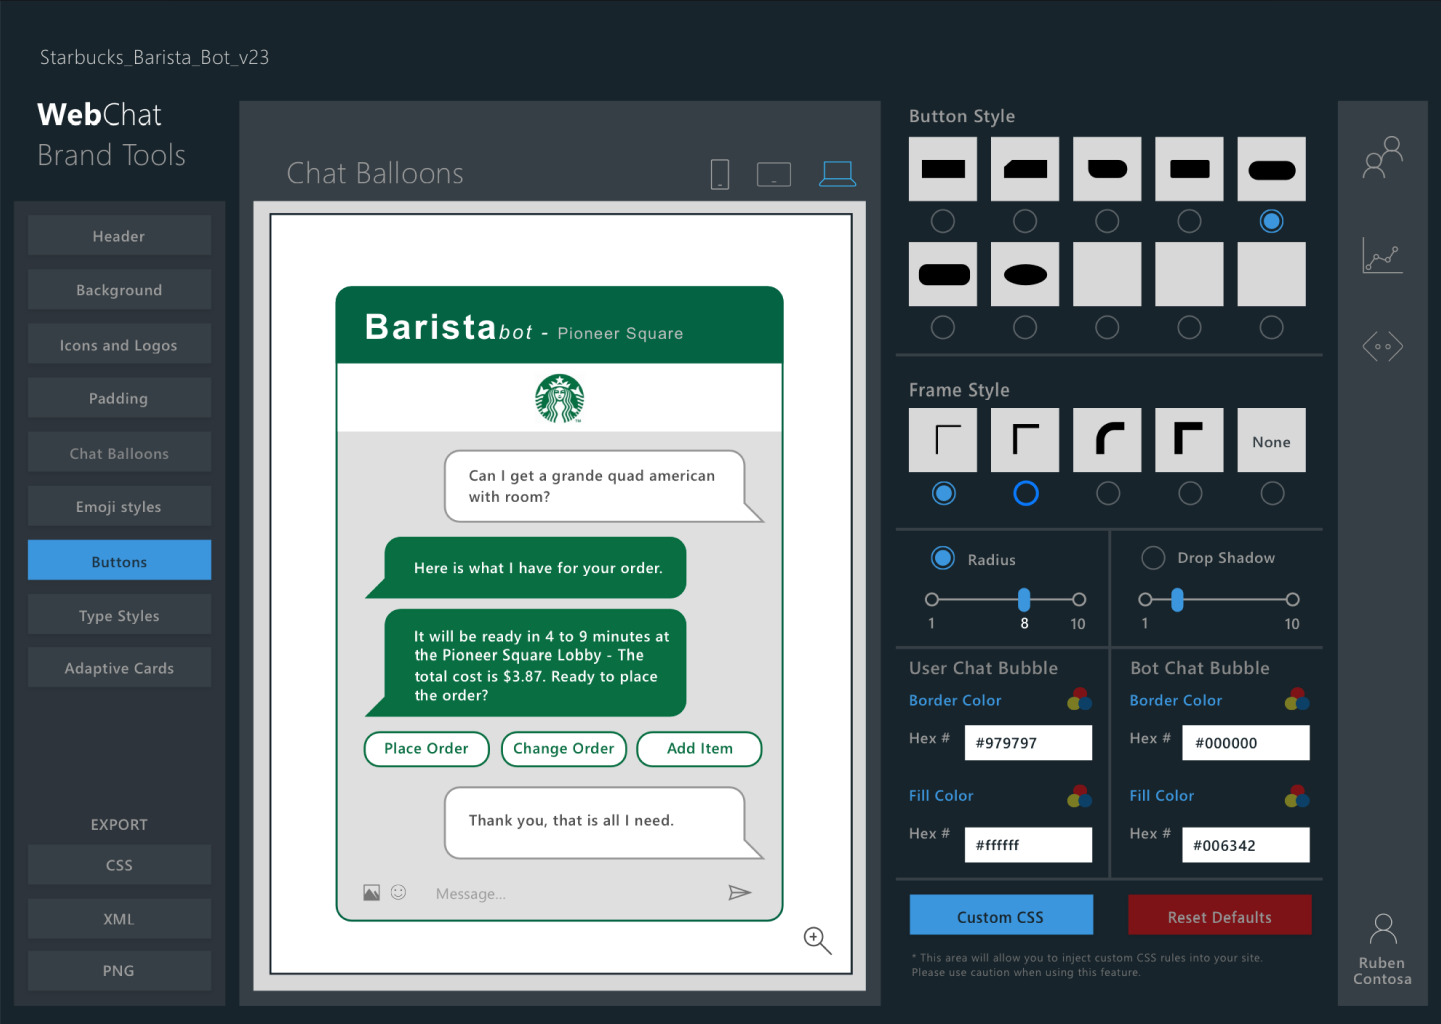This screenshot has height=1024, width=1441.
Task: Select the tablet preview device icon
Action: click(774, 175)
